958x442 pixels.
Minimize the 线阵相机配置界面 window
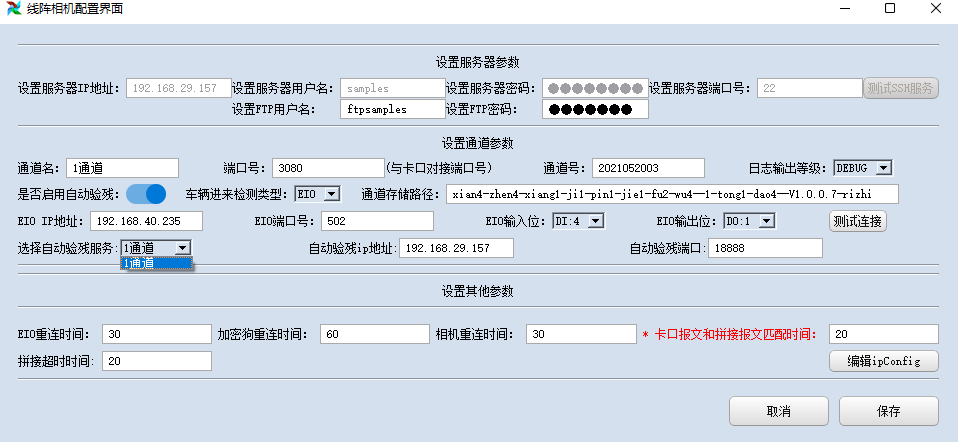tap(846, 9)
